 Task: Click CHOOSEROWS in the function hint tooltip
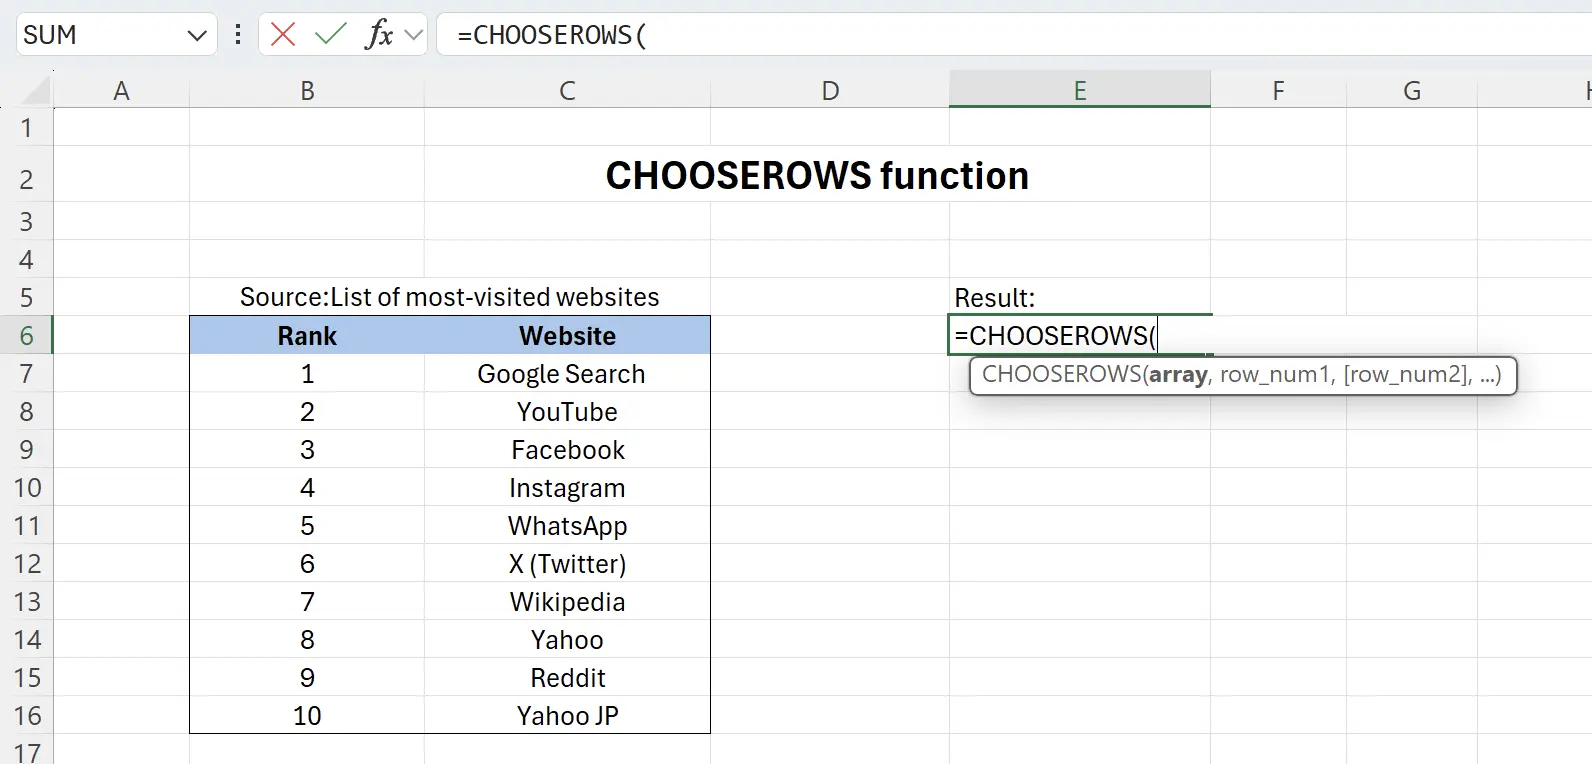1060,375
